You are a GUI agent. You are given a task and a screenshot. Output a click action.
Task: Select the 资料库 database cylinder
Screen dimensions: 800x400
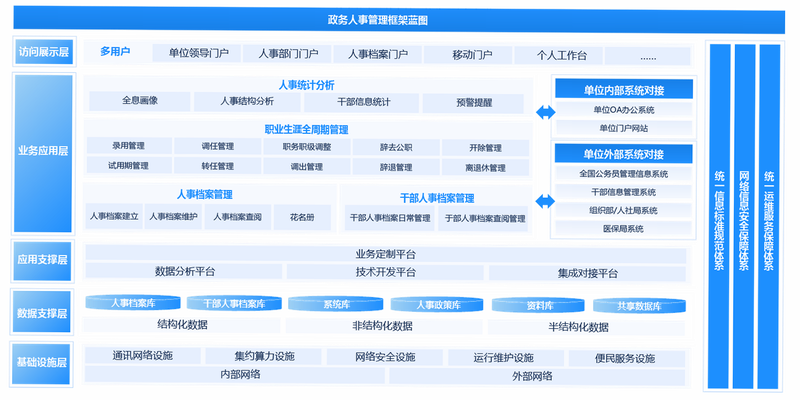[539, 305]
